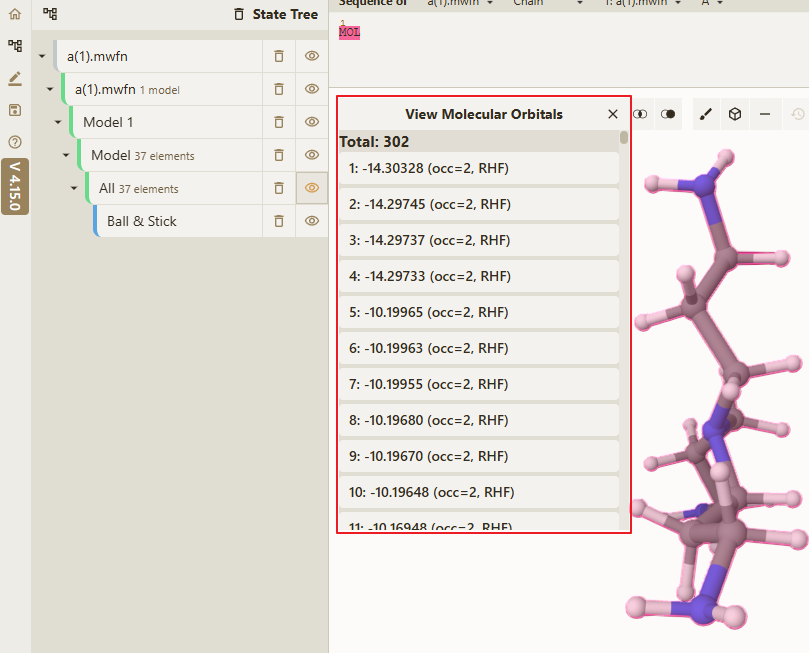This screenshot has height=653, width=809.
Task: Select orbital 1: -14.30328 entry
Action: 479,168
